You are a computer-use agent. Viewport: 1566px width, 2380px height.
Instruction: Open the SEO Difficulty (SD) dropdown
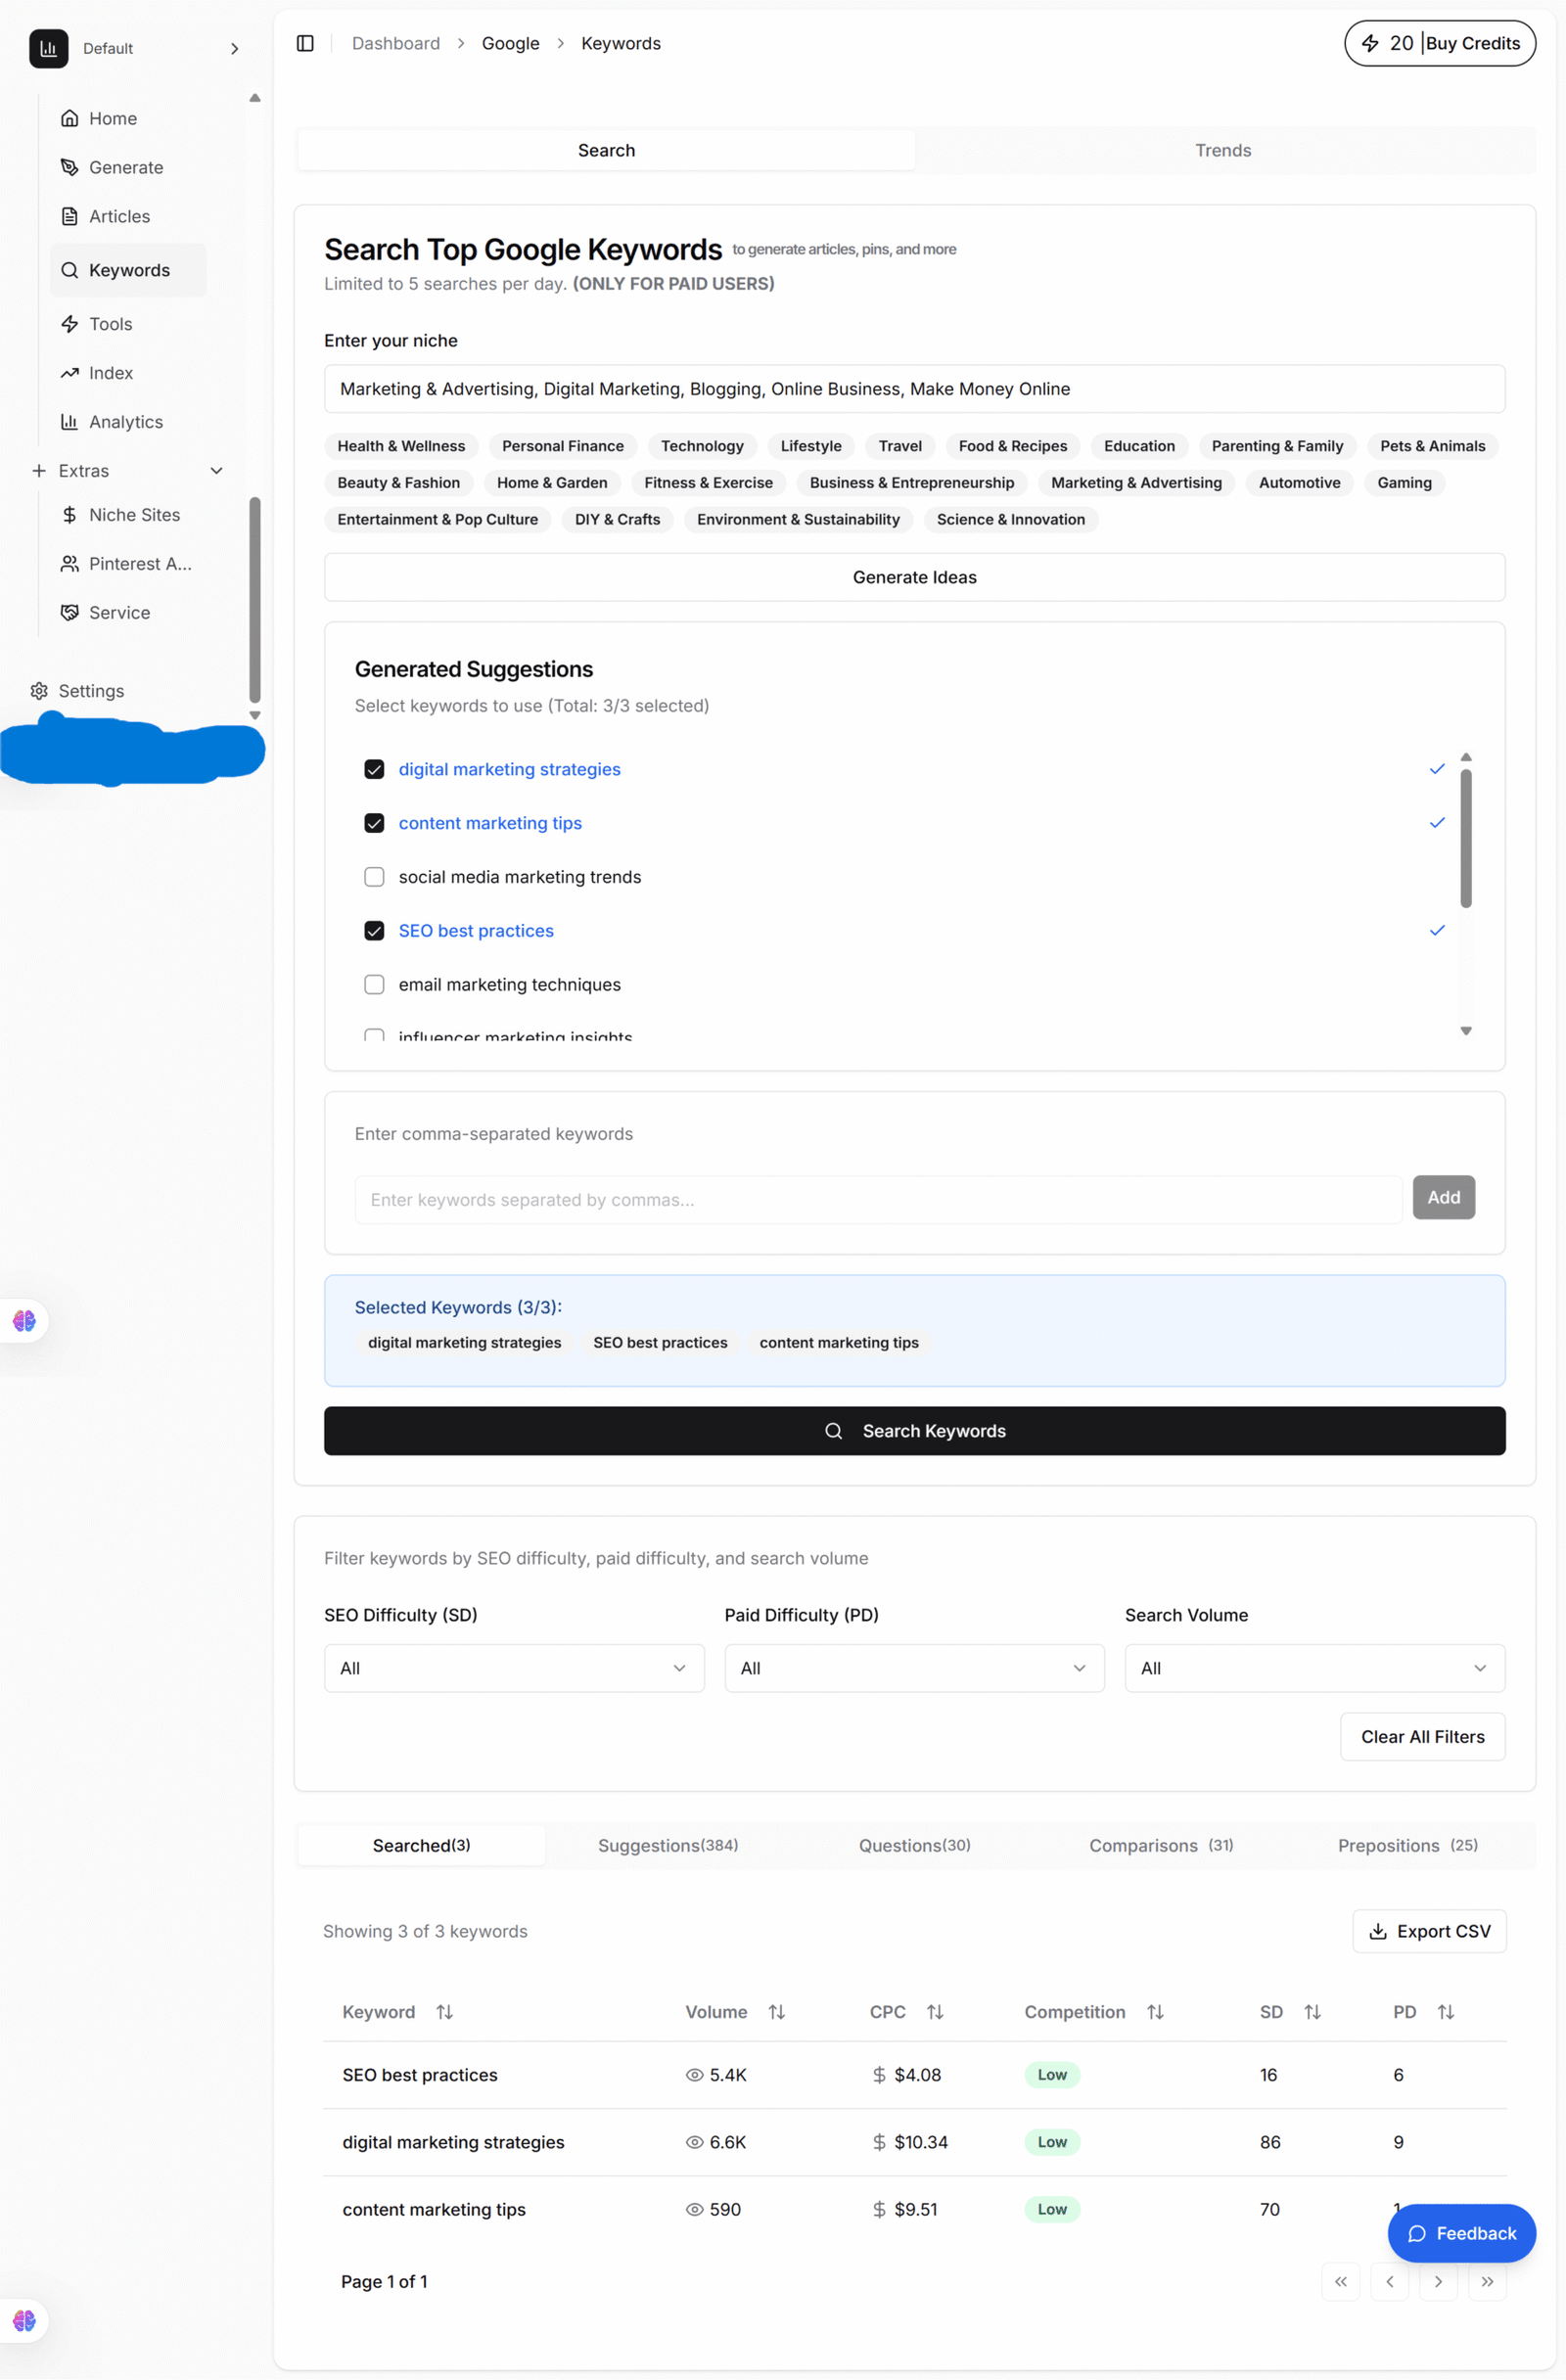[x=513, y=1668]
